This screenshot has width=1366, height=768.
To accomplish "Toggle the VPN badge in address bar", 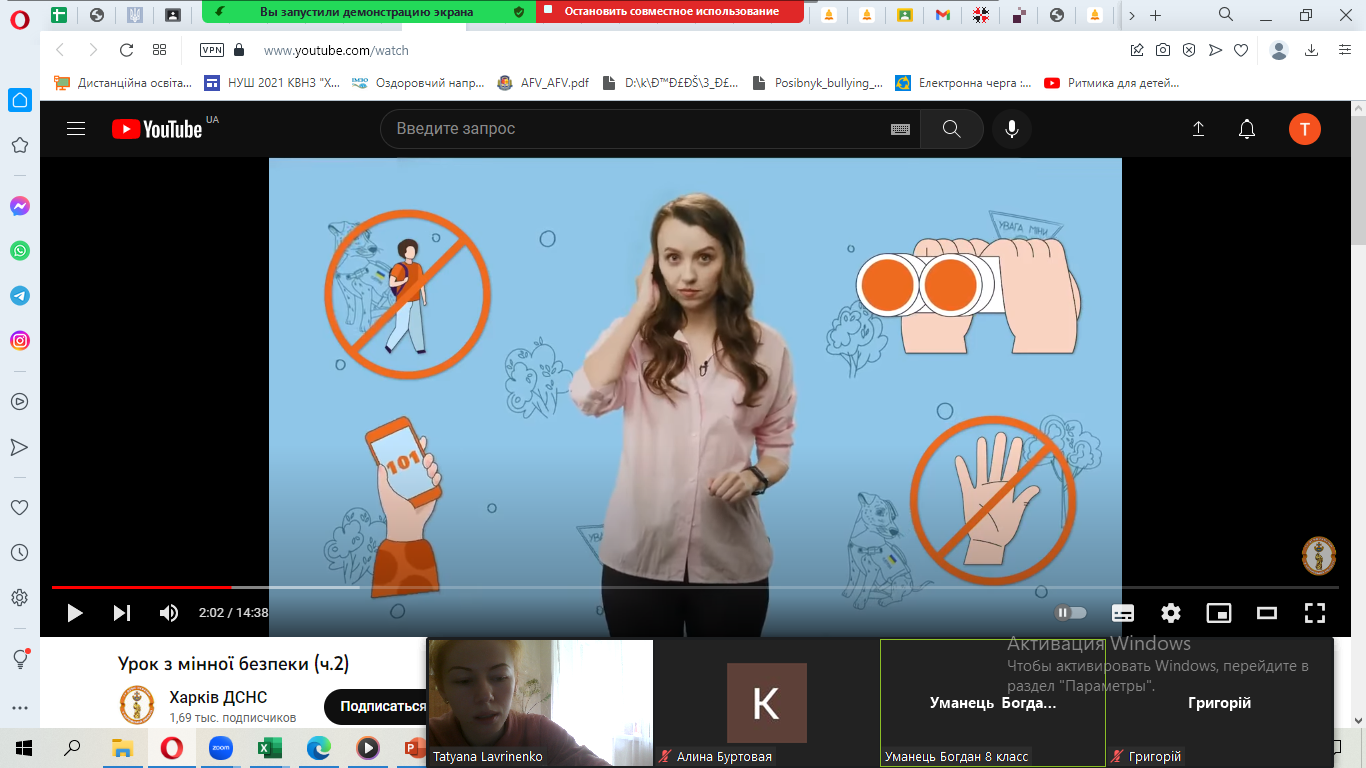I will tap(212, 50).
